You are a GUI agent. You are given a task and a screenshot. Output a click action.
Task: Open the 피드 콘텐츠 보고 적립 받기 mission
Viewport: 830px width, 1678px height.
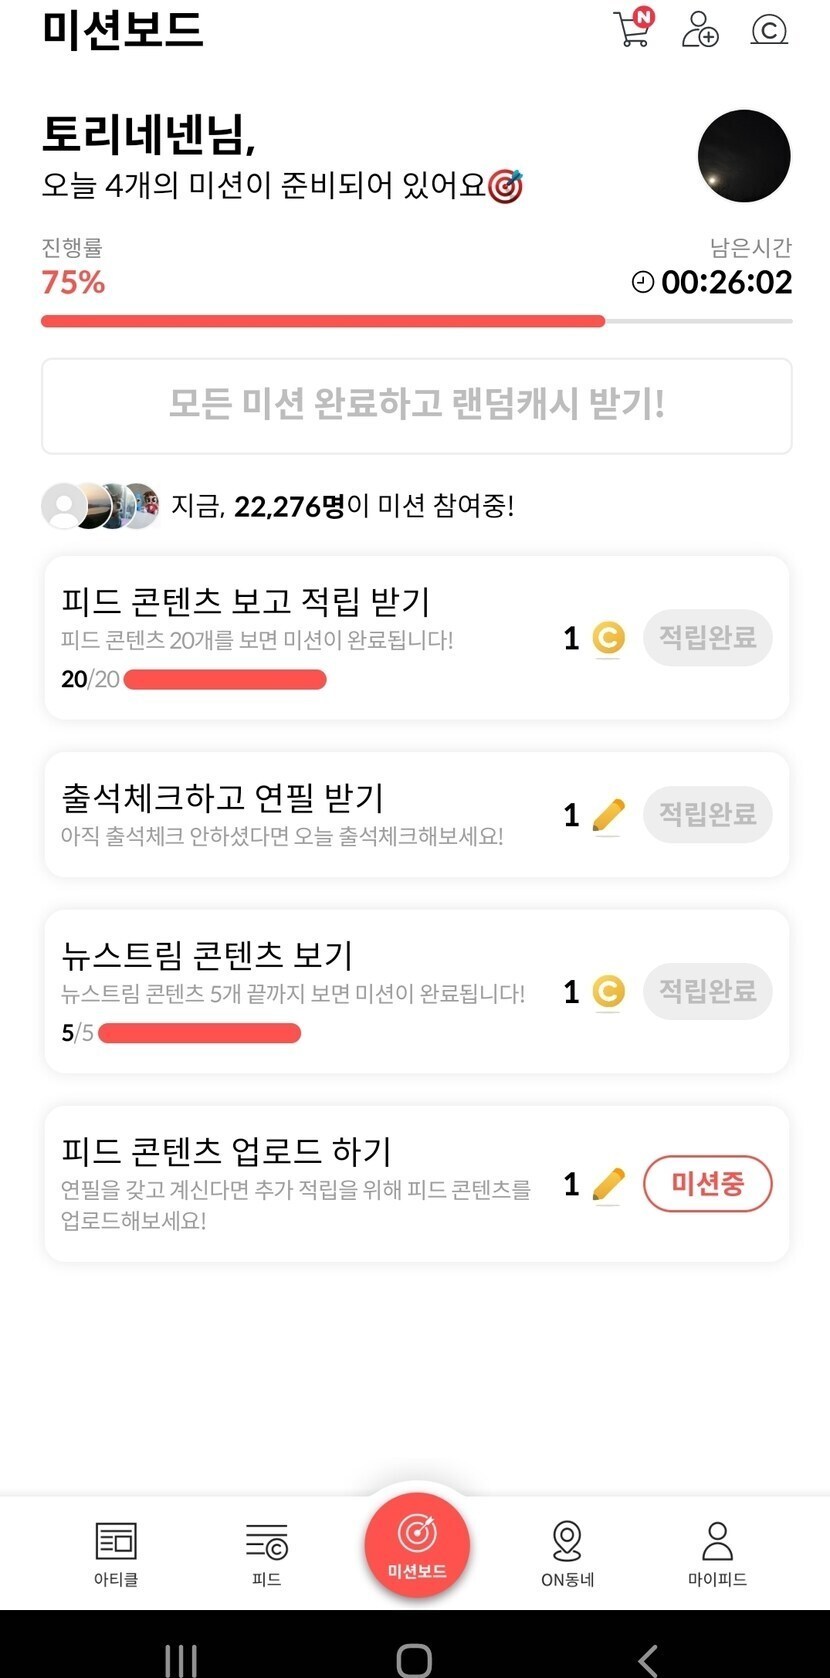246,602
